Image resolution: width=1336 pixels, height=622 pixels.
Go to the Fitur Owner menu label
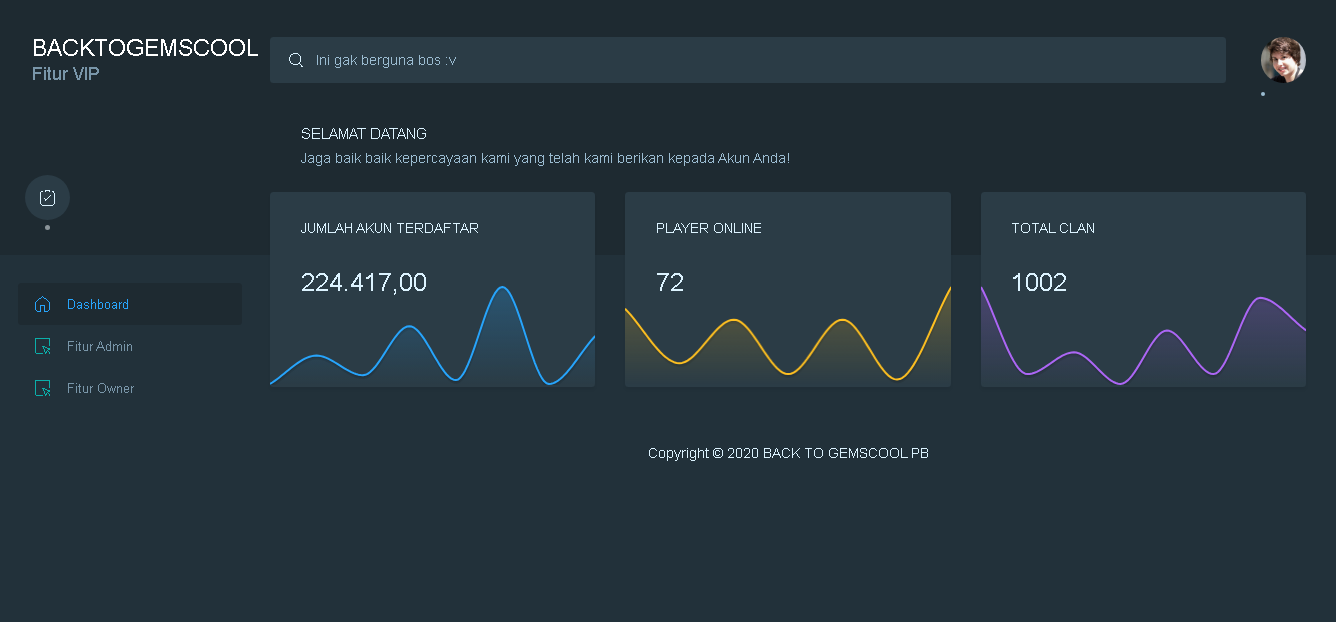100,388
